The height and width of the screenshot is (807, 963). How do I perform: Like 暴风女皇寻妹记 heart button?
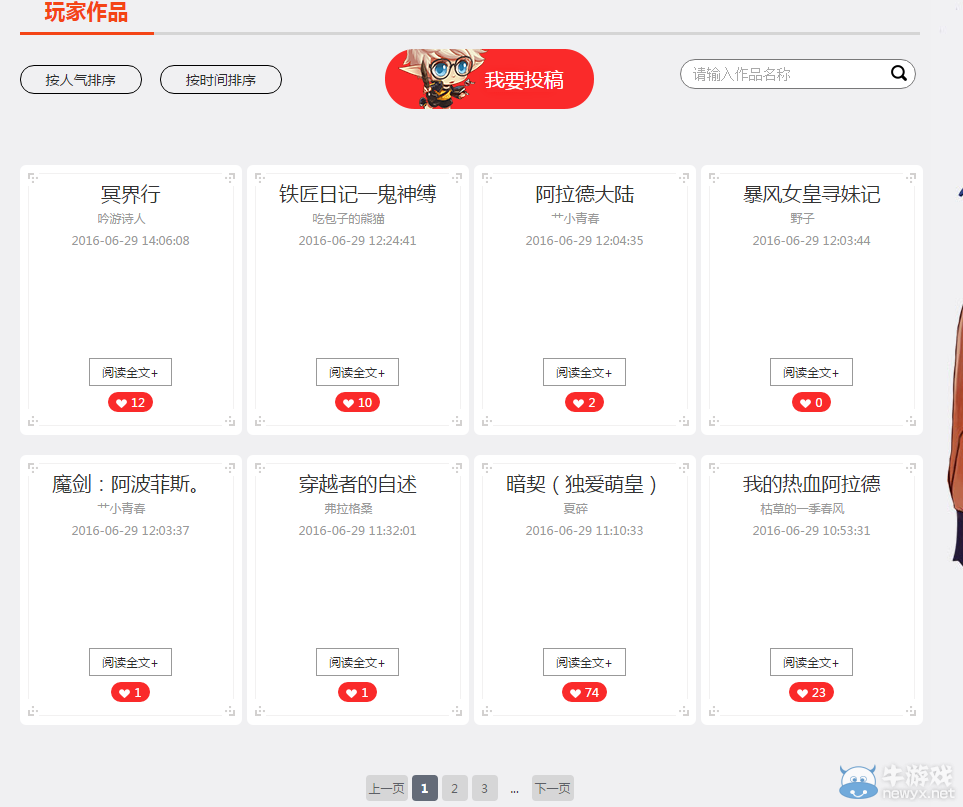click(x=811, y=403)
